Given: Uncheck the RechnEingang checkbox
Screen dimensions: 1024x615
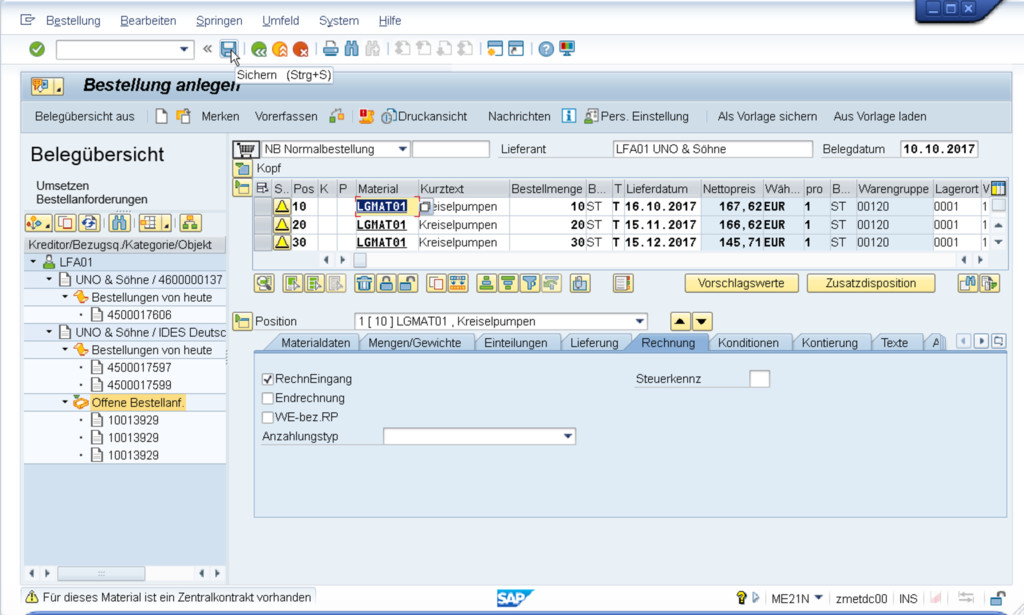Looking at the screenshot, I should tap(268, 379).
